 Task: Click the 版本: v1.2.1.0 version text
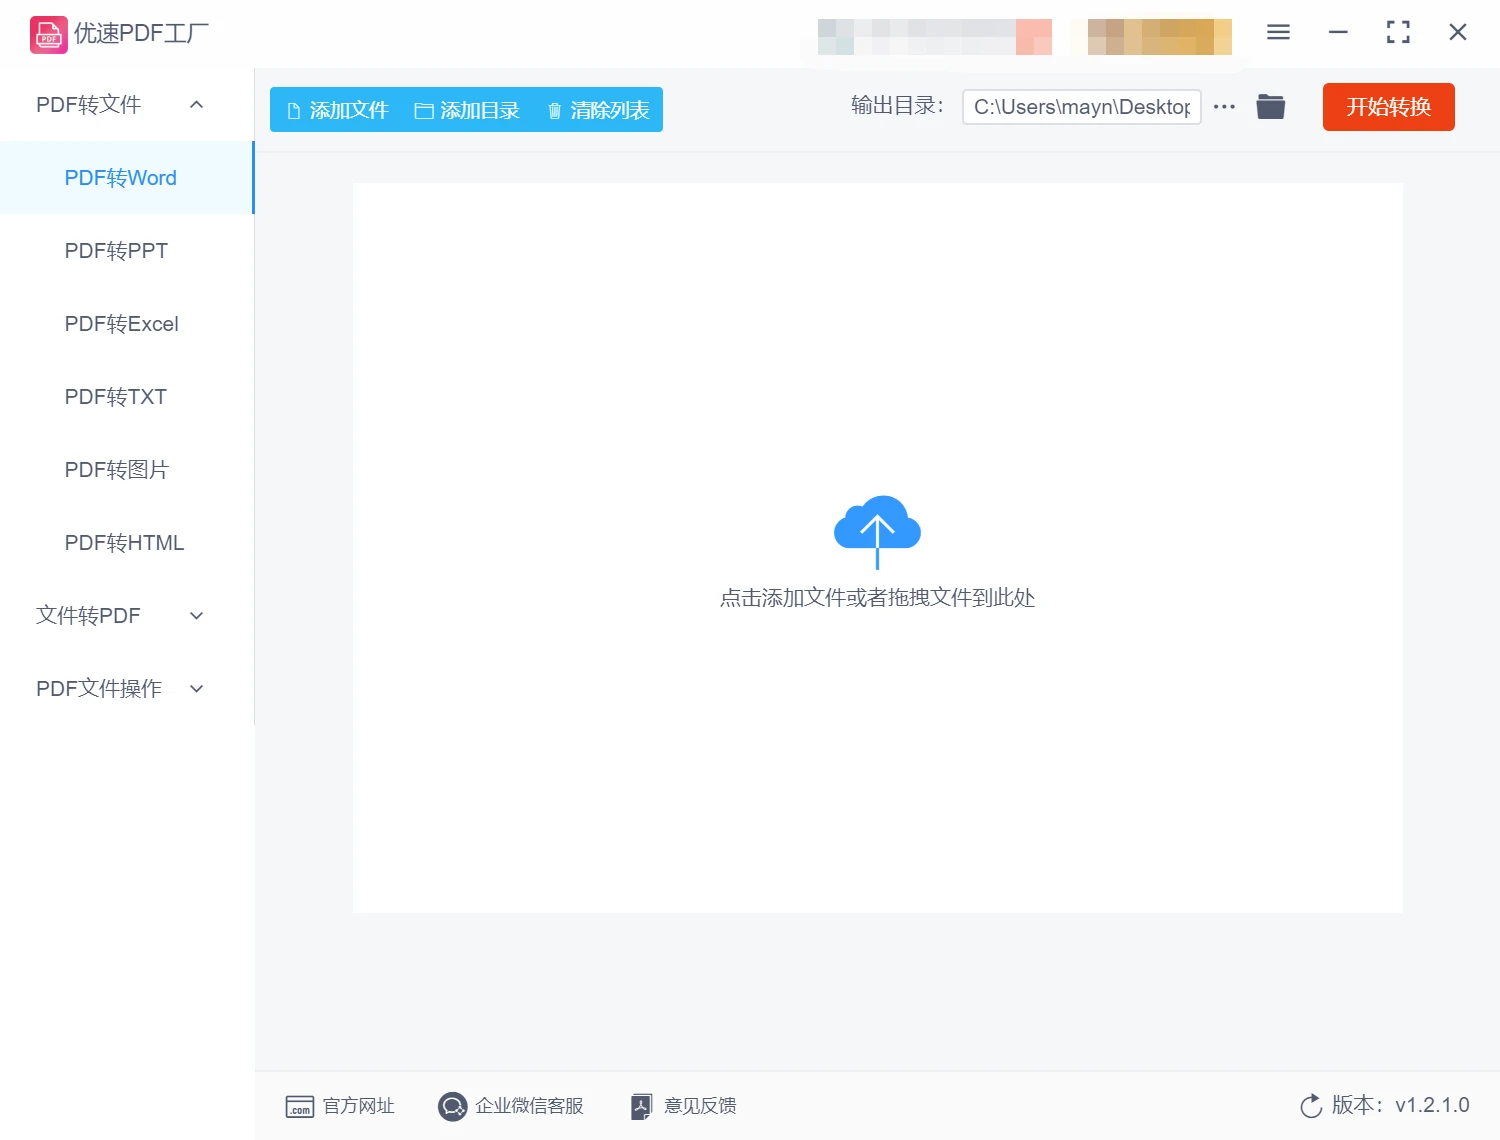pos(1400,1105)
